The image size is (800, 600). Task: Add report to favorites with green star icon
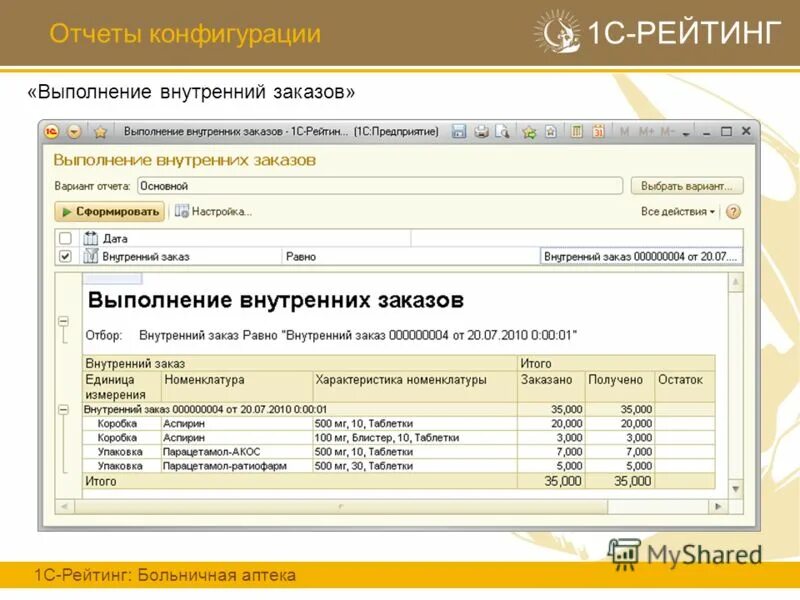tap(529, 131)
